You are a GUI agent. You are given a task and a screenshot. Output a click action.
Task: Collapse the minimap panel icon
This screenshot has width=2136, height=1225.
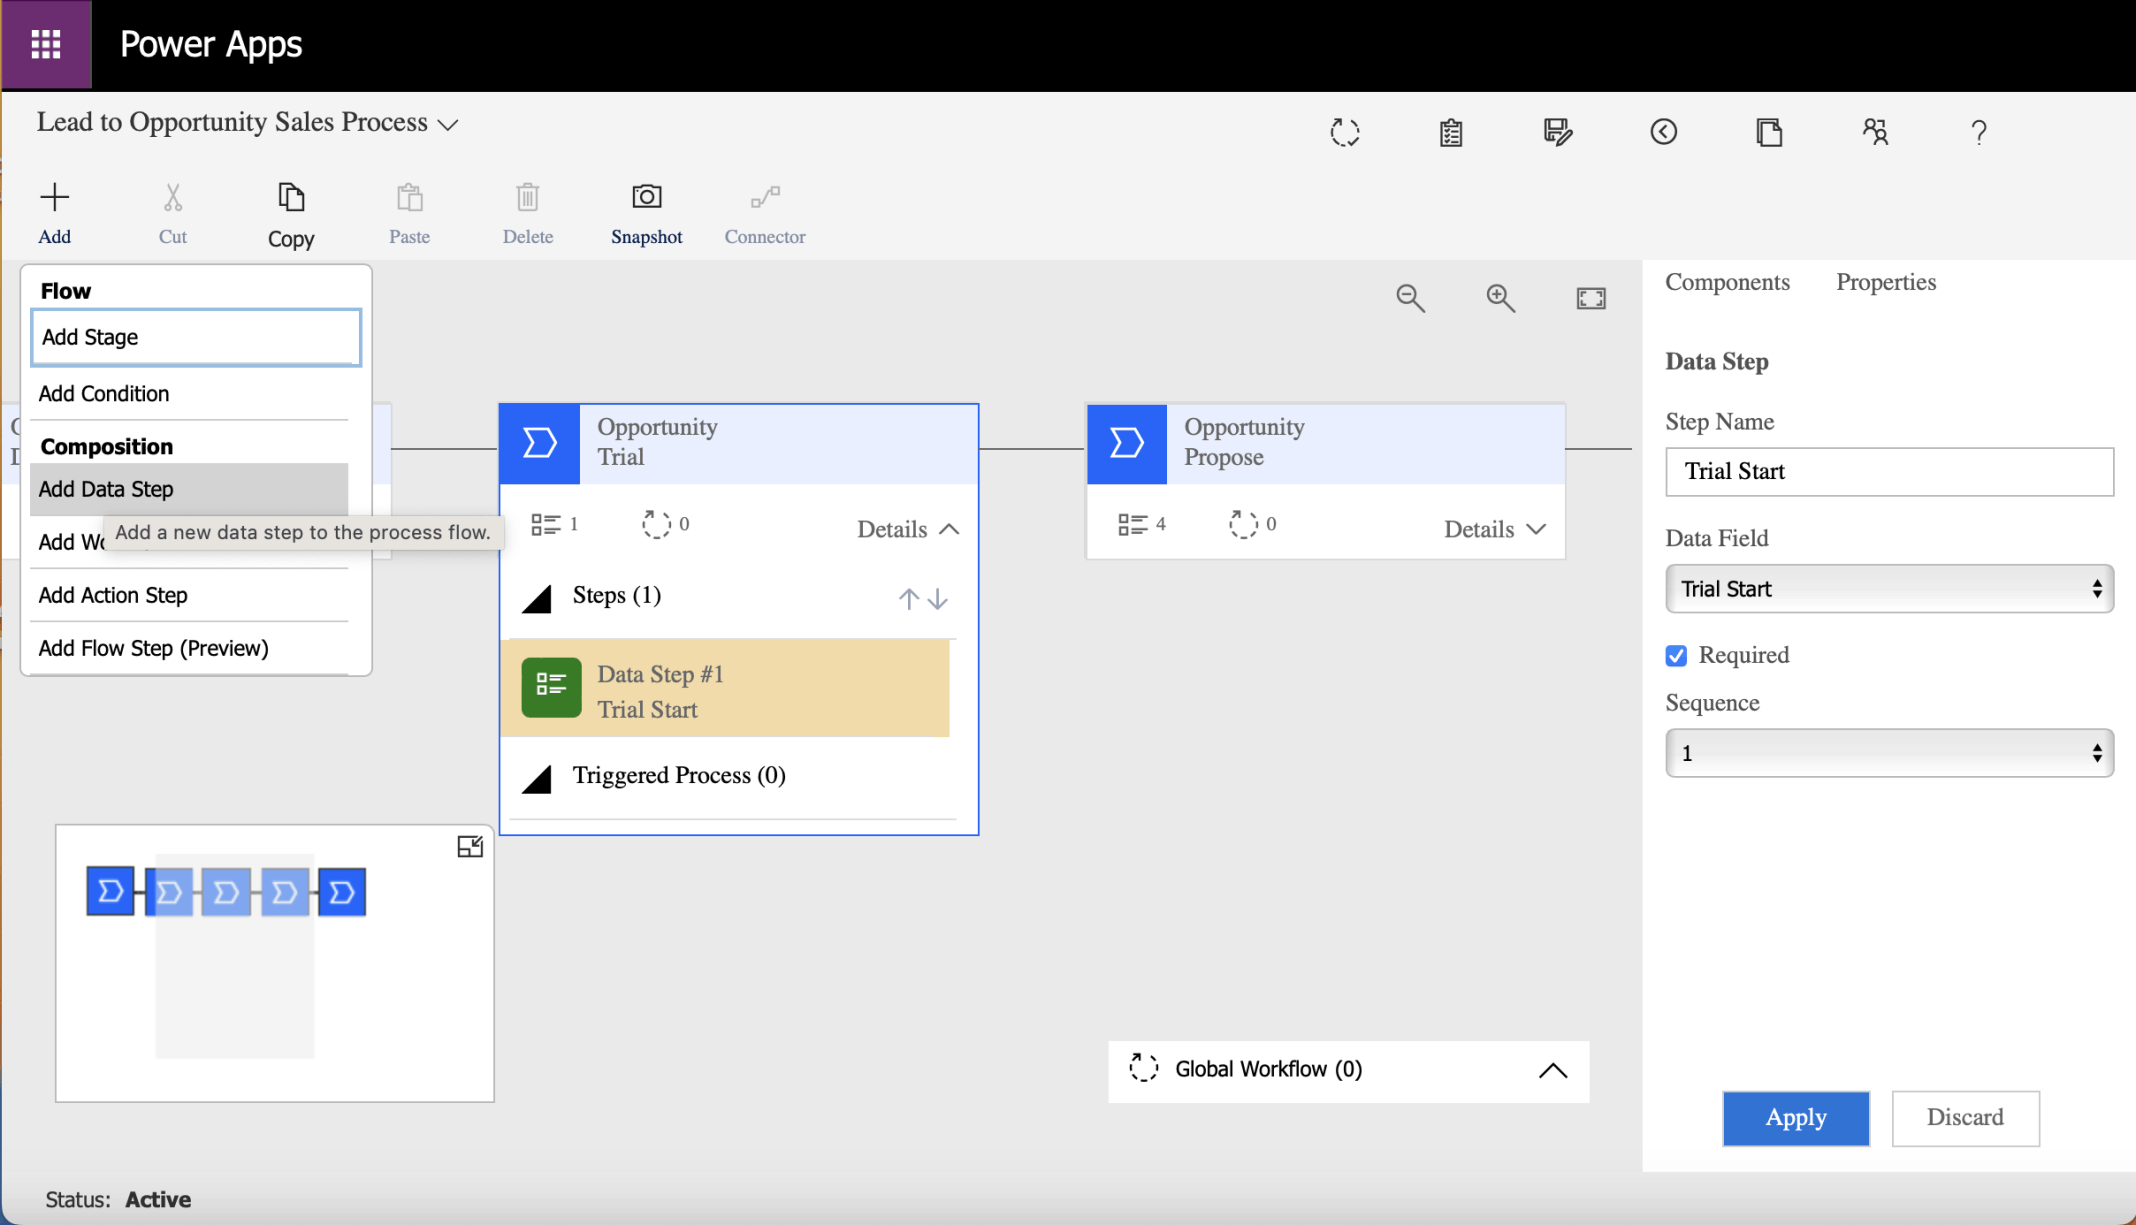(469, 847)
